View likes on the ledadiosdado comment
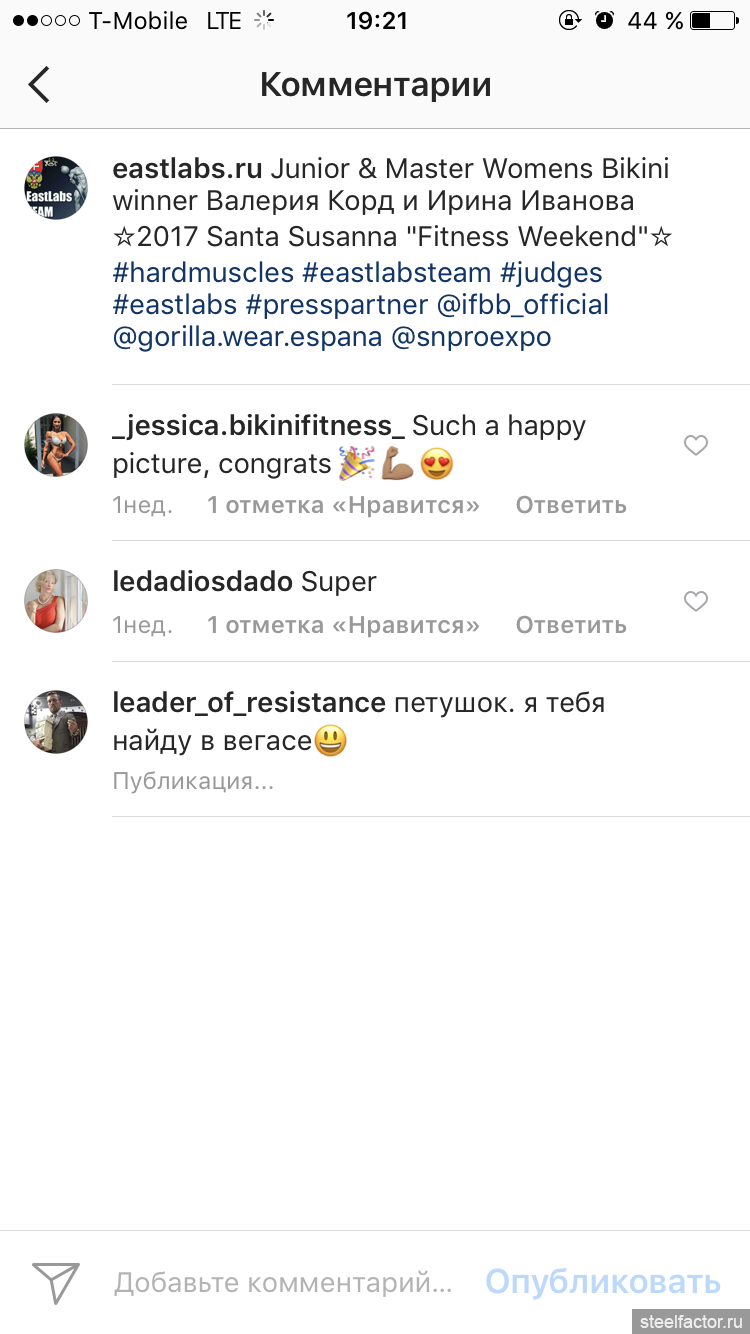The image size is (750, 1334). pos(343,625)
